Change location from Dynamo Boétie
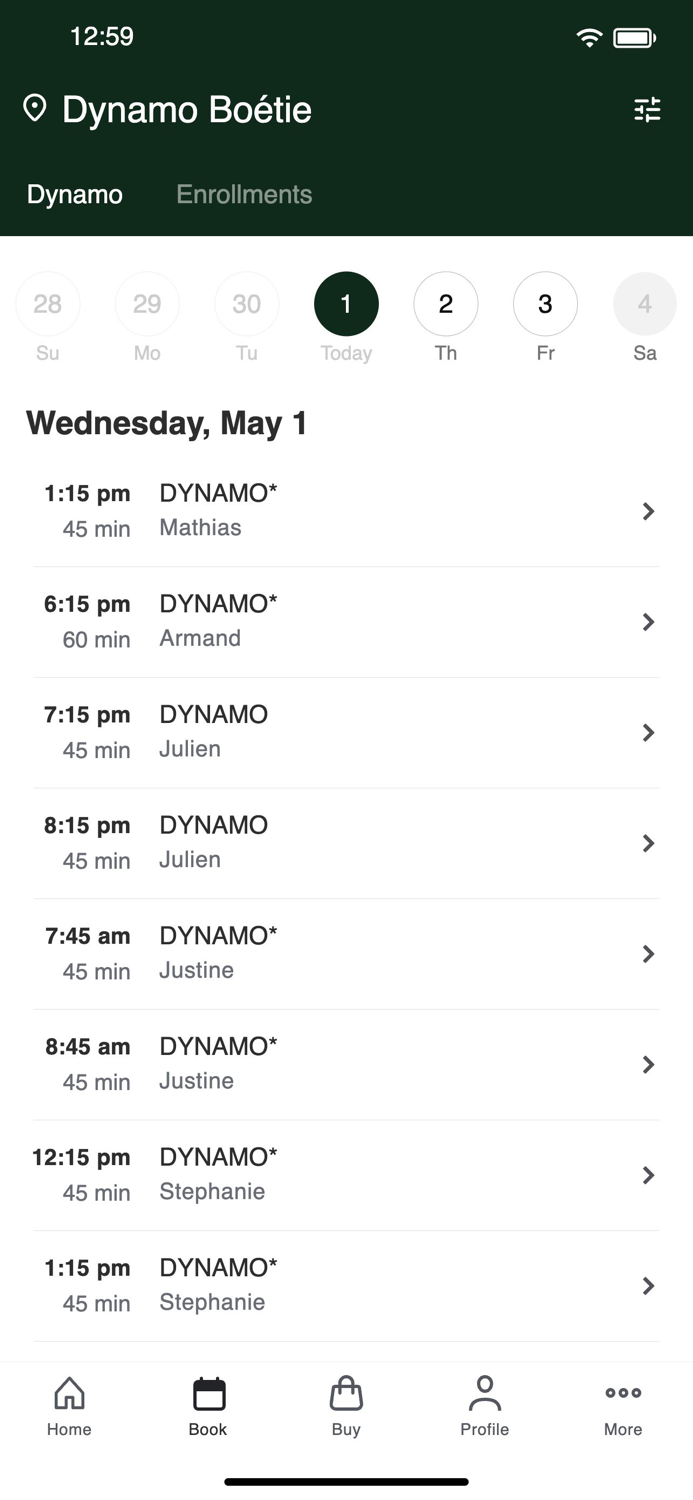693x1500 pixels. 186,110
